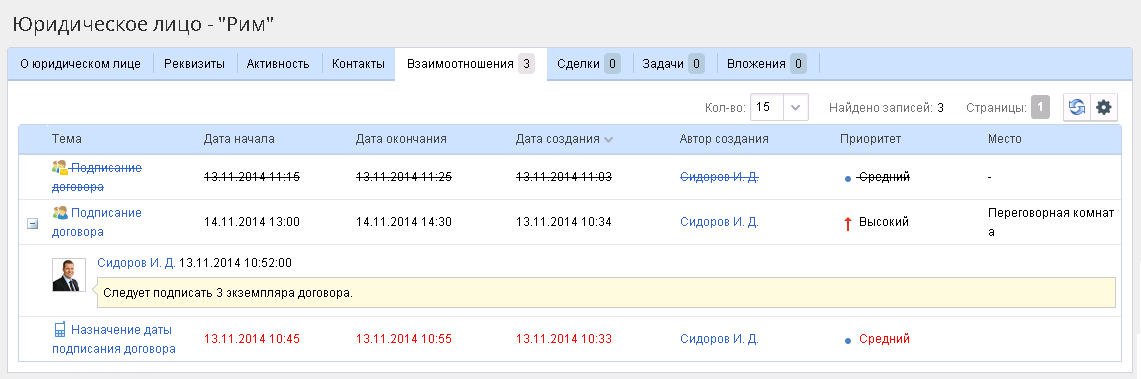This screenshot has width=1141, height=379.
Task: Open the Активность tab
Action: click(278, 64)
